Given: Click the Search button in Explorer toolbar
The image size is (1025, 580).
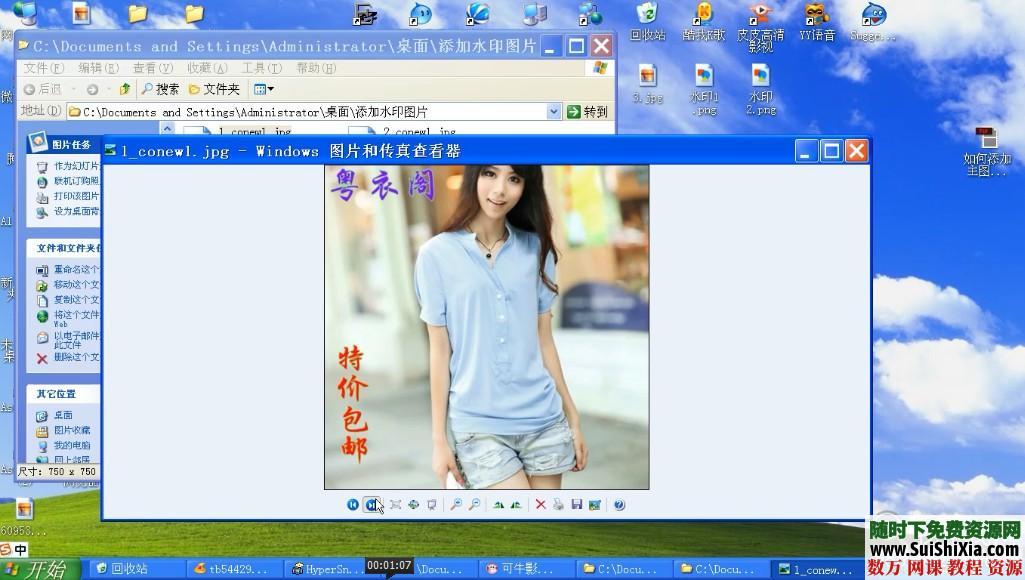Looking at the screenshot, I should [x=165, y=88].
